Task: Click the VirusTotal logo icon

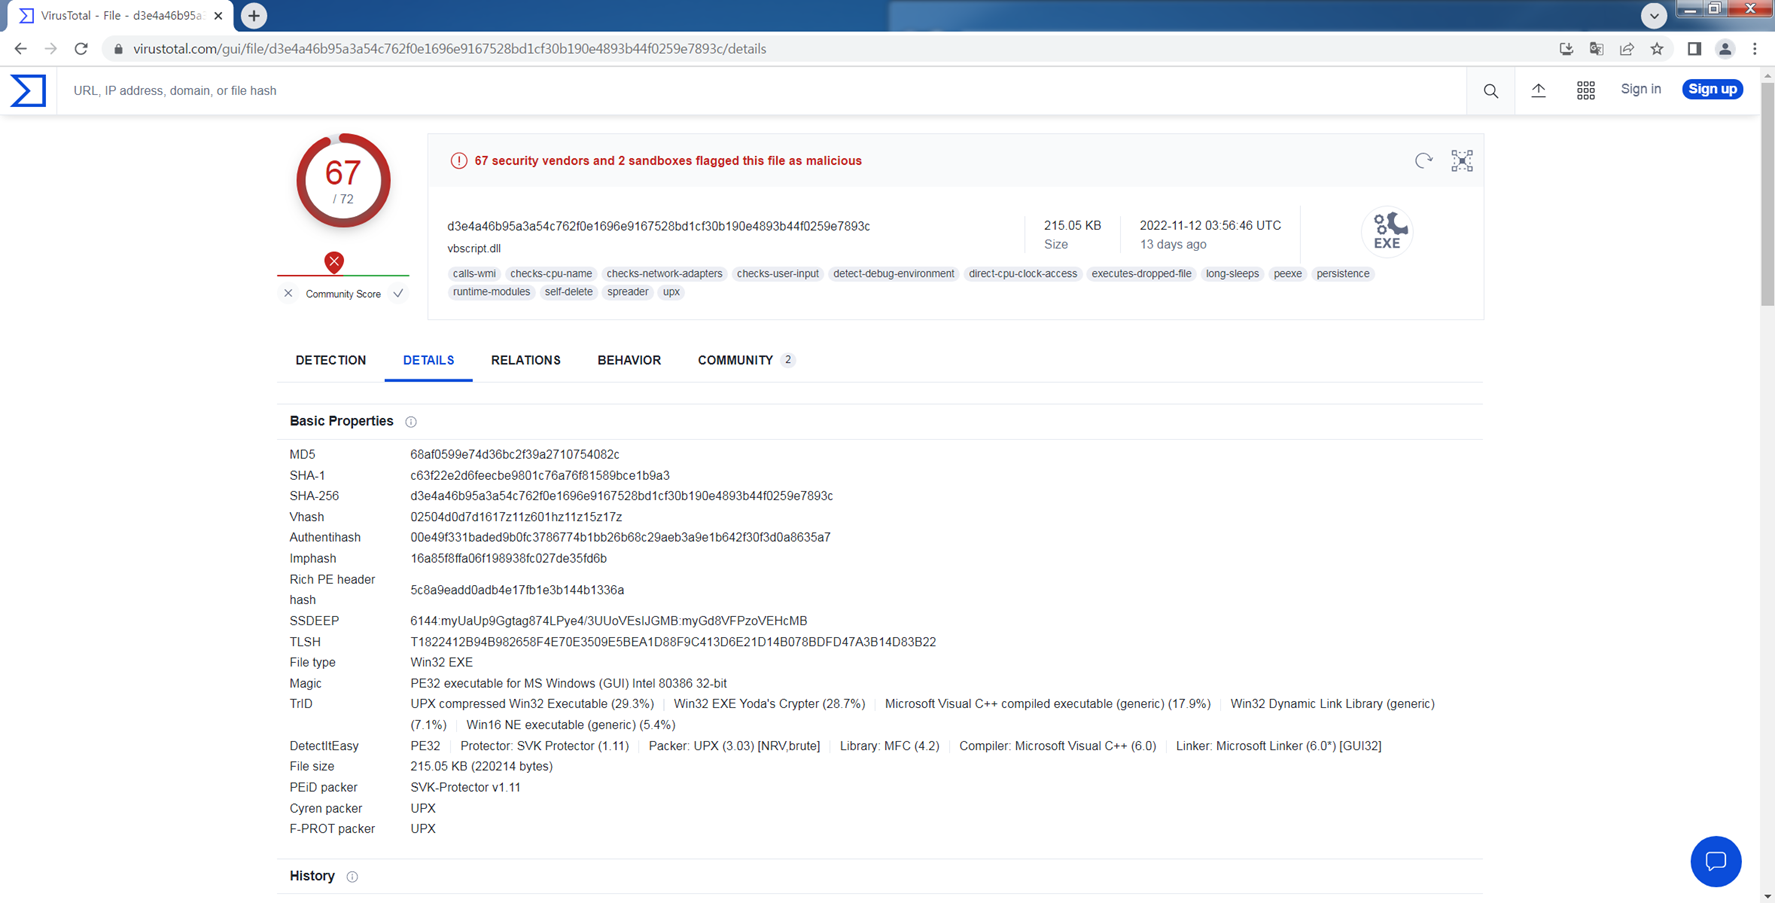Action: tap(28, 90)
